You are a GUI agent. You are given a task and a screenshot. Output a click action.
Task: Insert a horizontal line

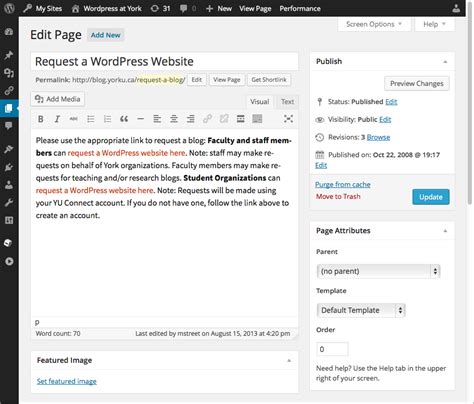point(141,119)
